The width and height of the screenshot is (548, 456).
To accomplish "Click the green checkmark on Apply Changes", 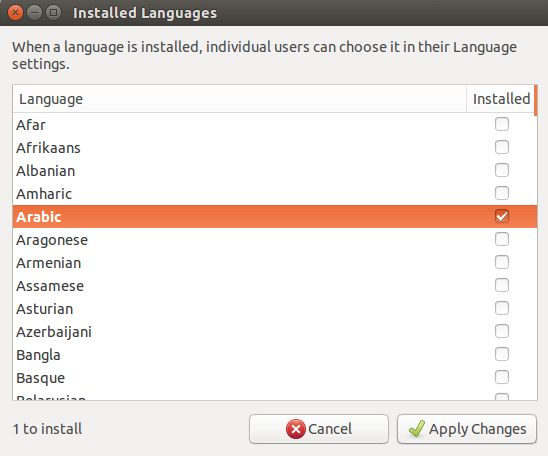I will [x=417, y=428].
